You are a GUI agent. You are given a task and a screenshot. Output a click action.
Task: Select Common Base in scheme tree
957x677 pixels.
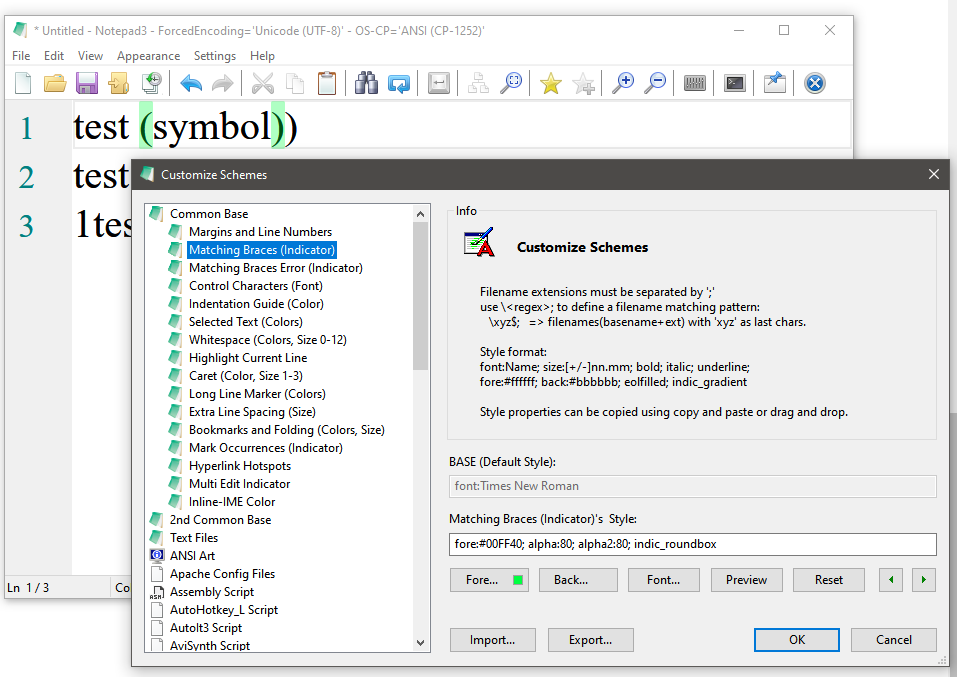209,214
